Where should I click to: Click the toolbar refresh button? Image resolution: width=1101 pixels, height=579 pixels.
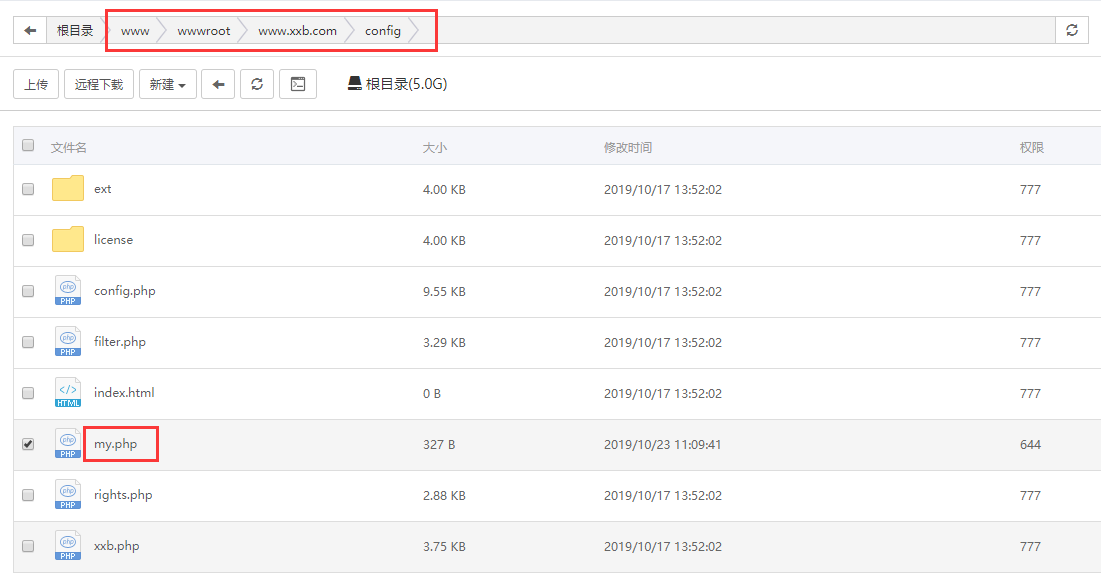click(x=257, y=85)
